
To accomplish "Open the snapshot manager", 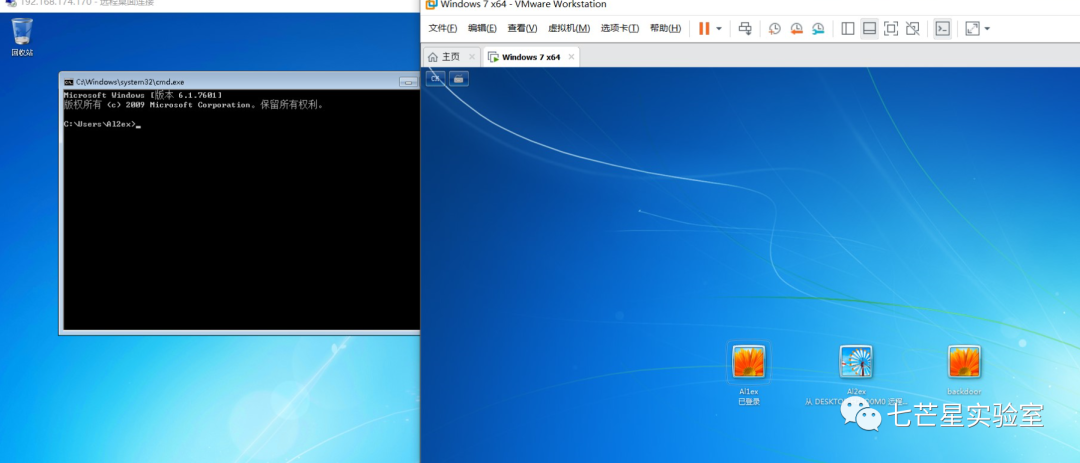I will tap(818, 29).
